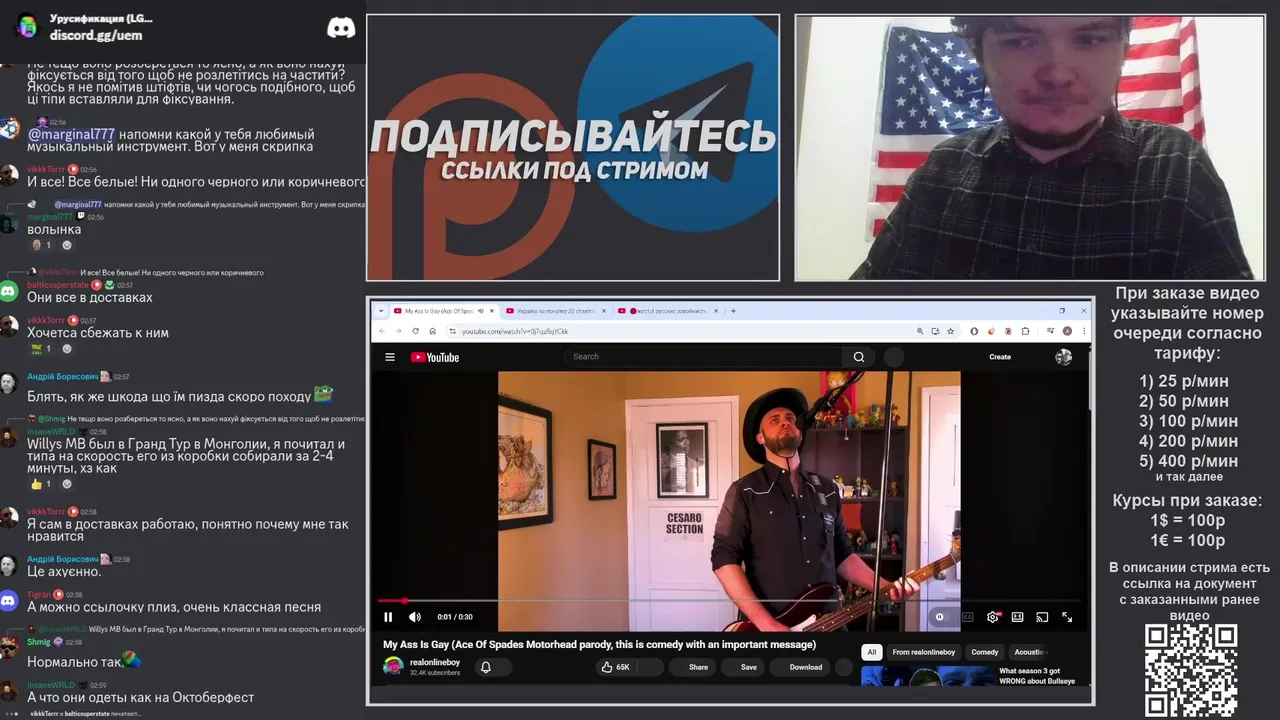Open browser Extensions puzzle icon
Screen dimensions: 1280x720
1026,331
